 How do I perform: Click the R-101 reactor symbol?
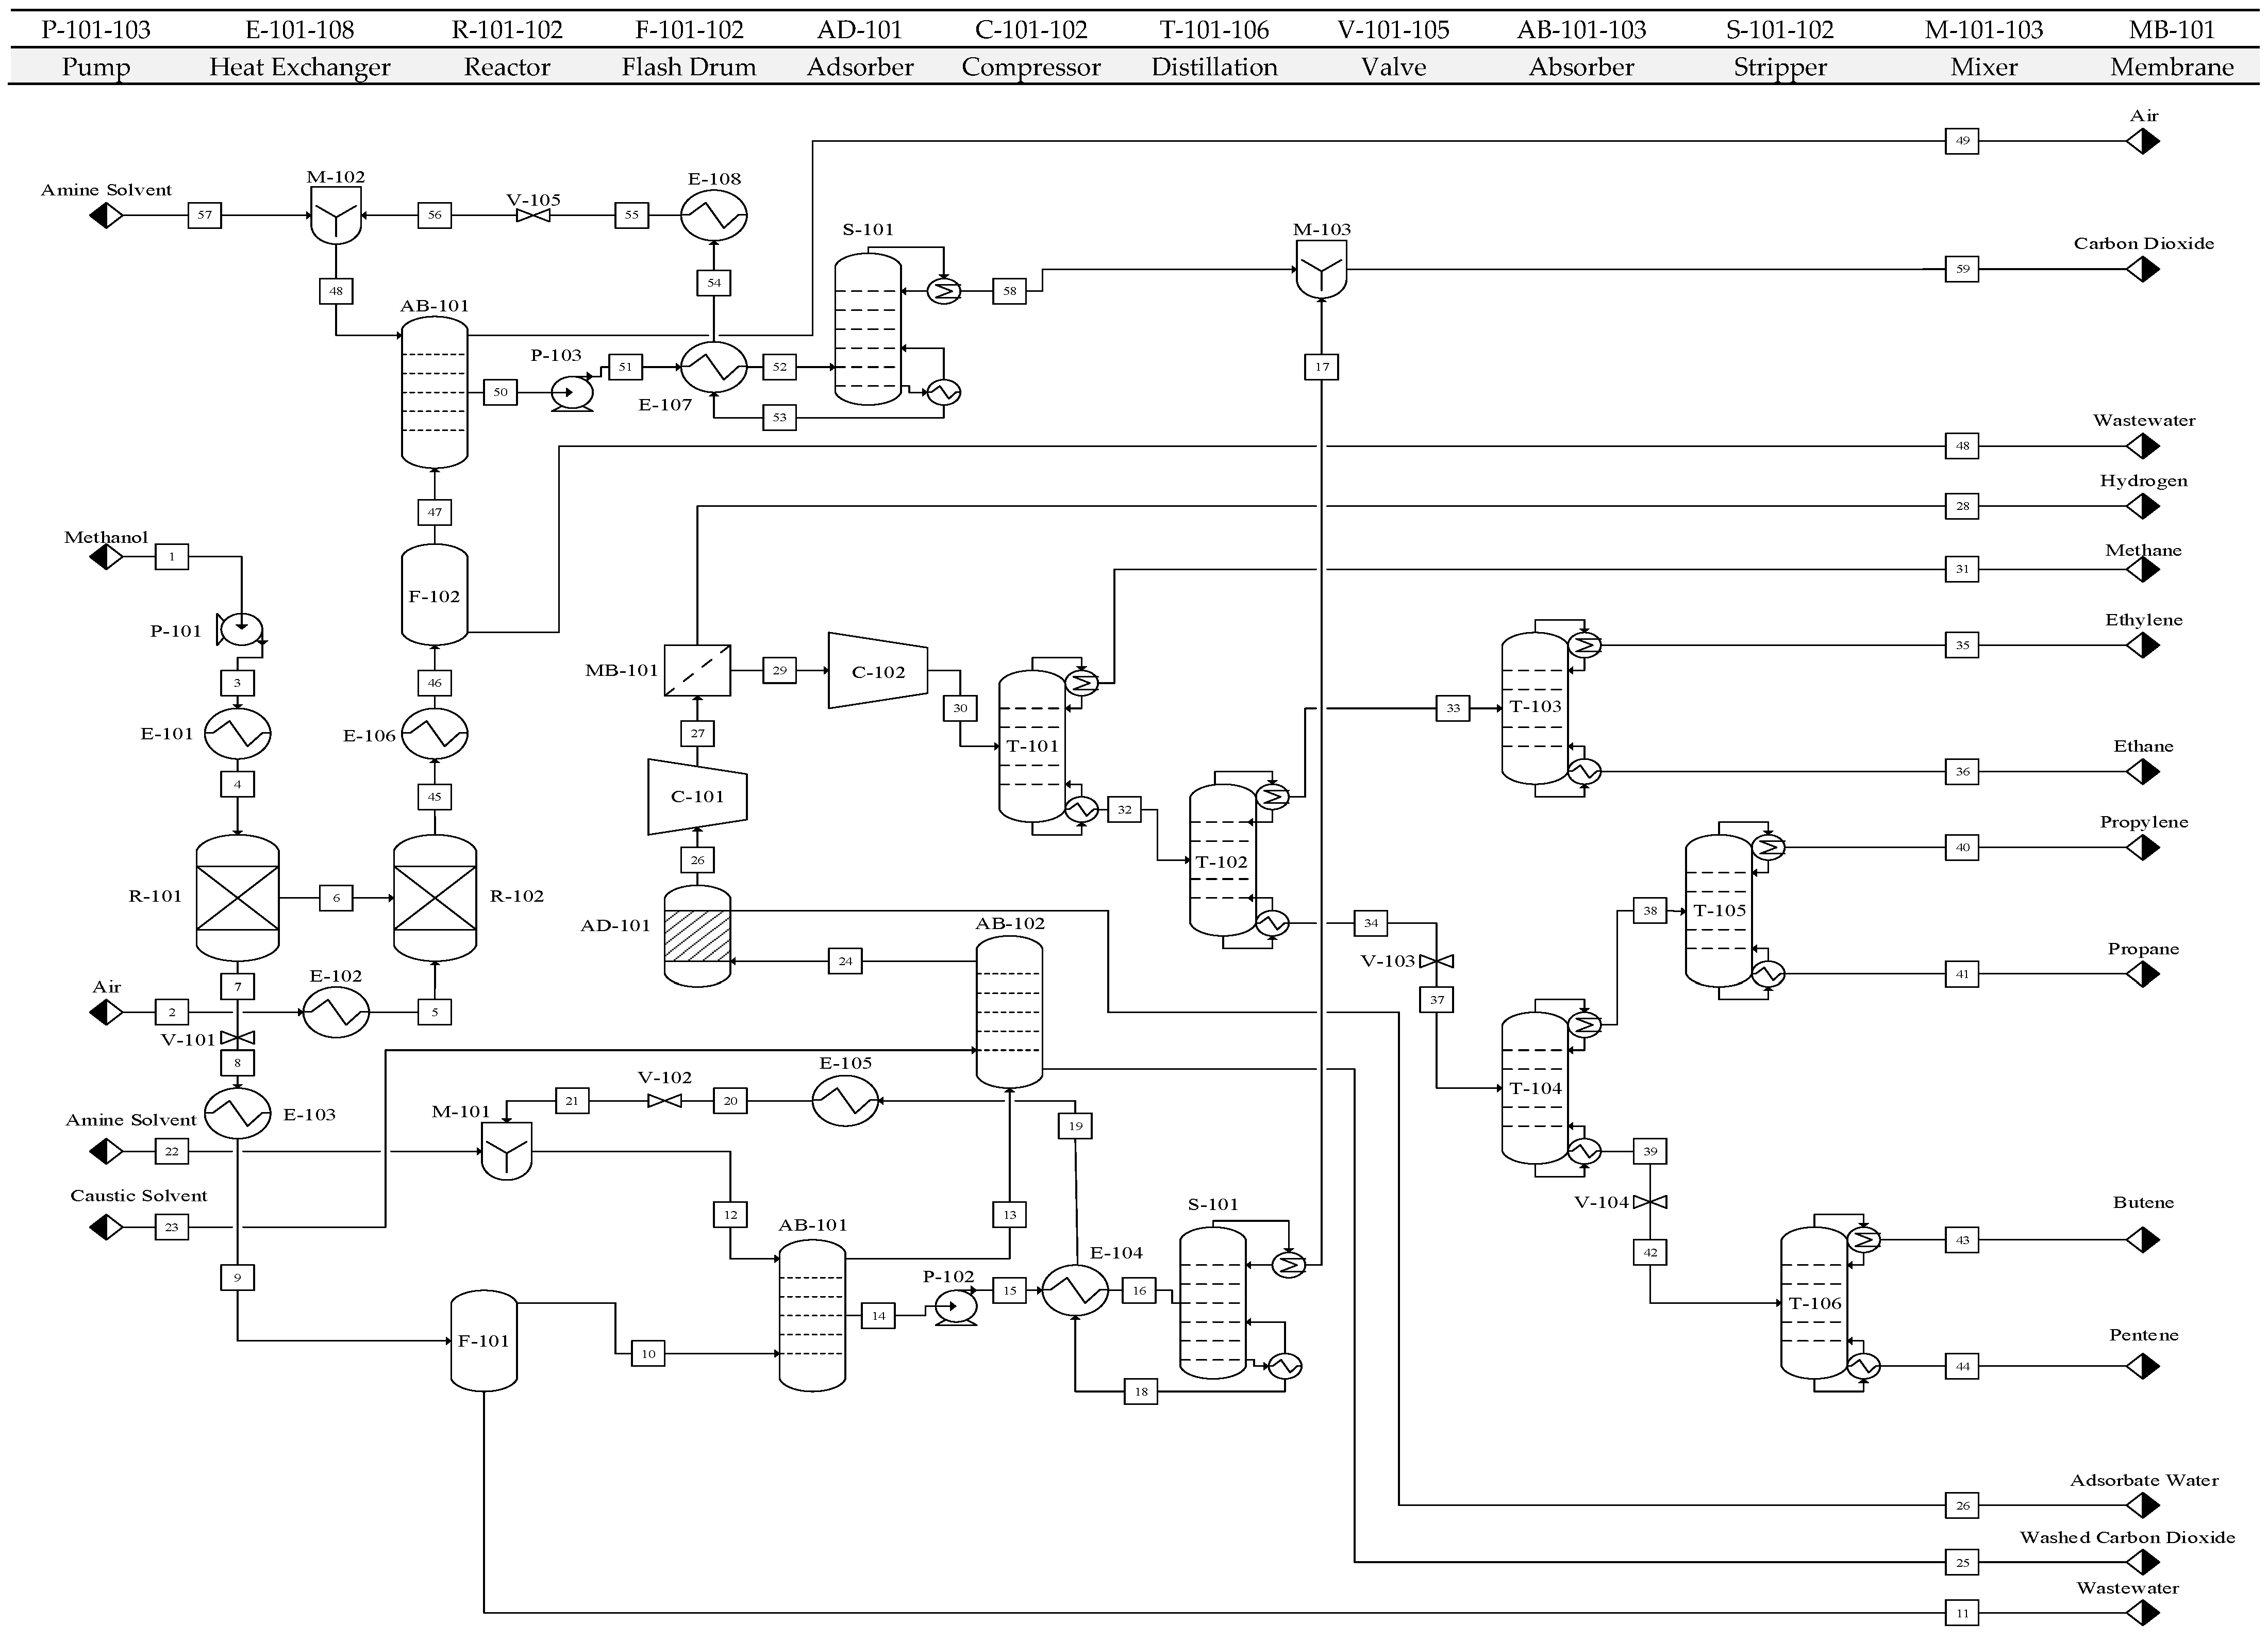pyautogui.click(x=237, y=897)
